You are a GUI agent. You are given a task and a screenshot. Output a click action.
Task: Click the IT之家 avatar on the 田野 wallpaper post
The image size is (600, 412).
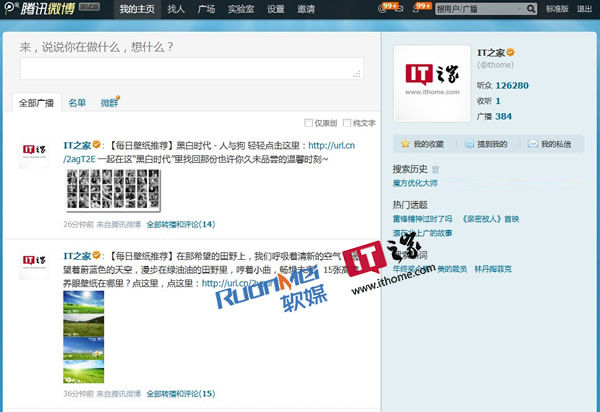pyautogui.click(x=34, y=264)
